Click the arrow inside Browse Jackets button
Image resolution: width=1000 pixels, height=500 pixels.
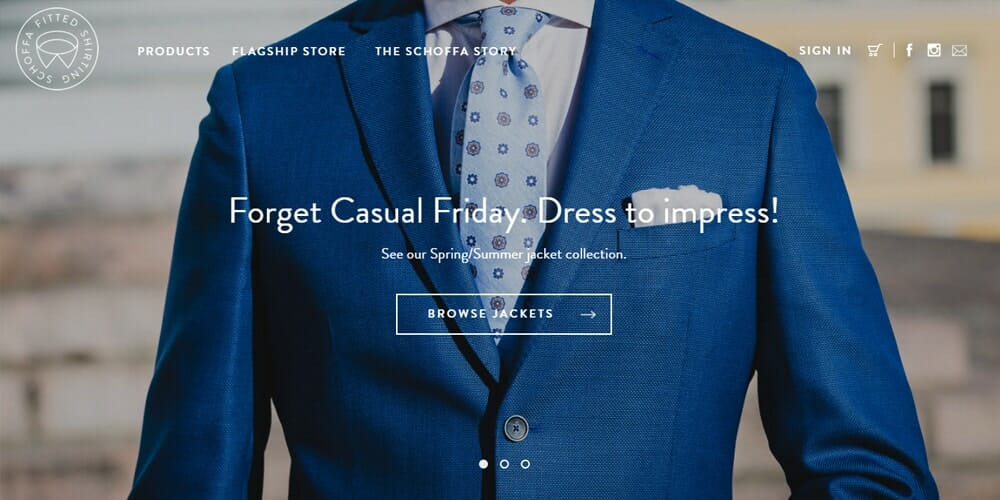588,314
